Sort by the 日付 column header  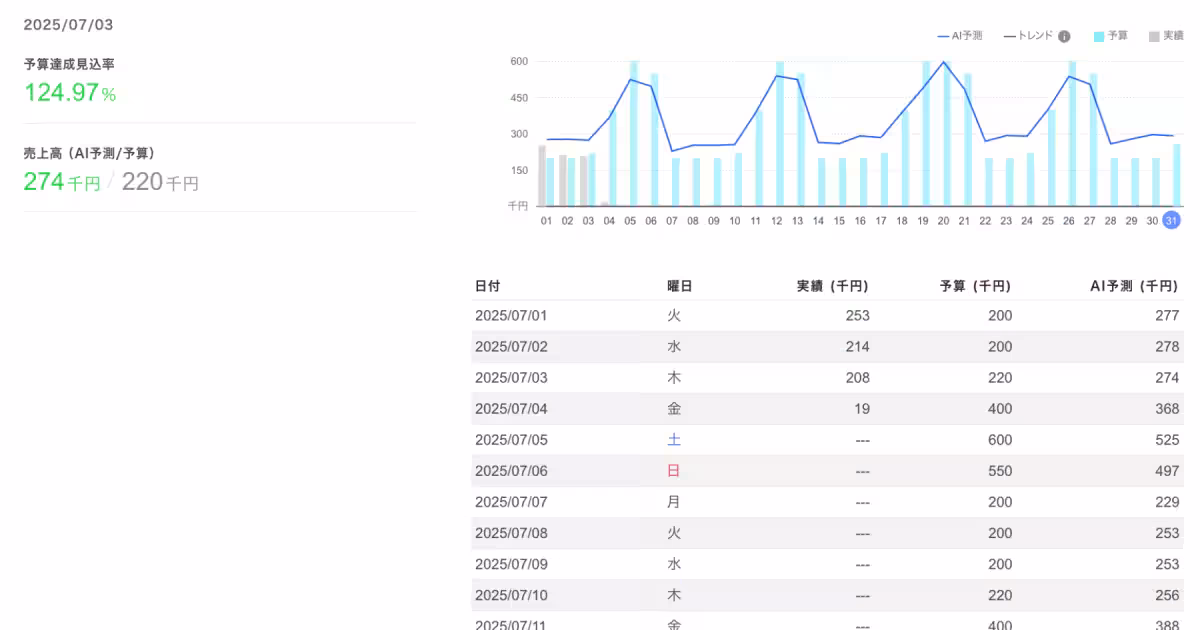point(487,286)
